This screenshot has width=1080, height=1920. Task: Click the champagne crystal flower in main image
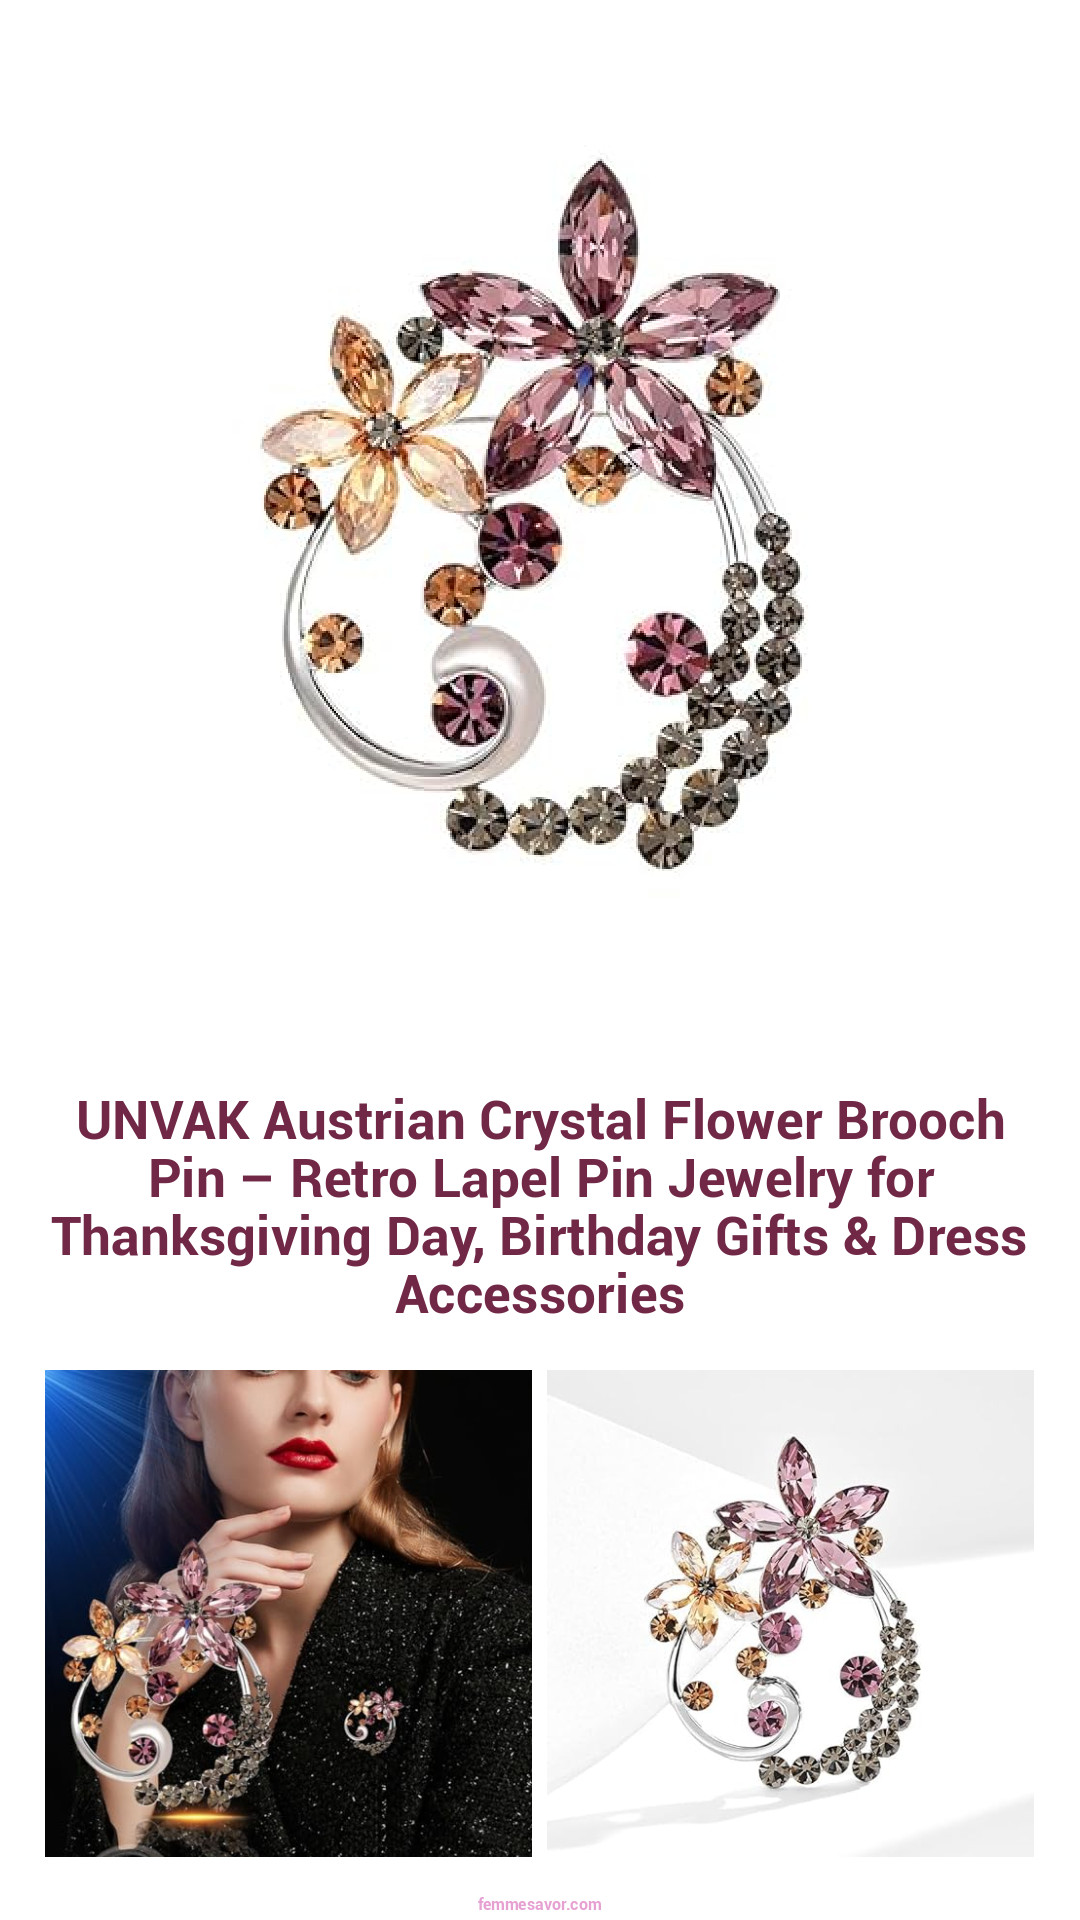click(x=375, y=432)
